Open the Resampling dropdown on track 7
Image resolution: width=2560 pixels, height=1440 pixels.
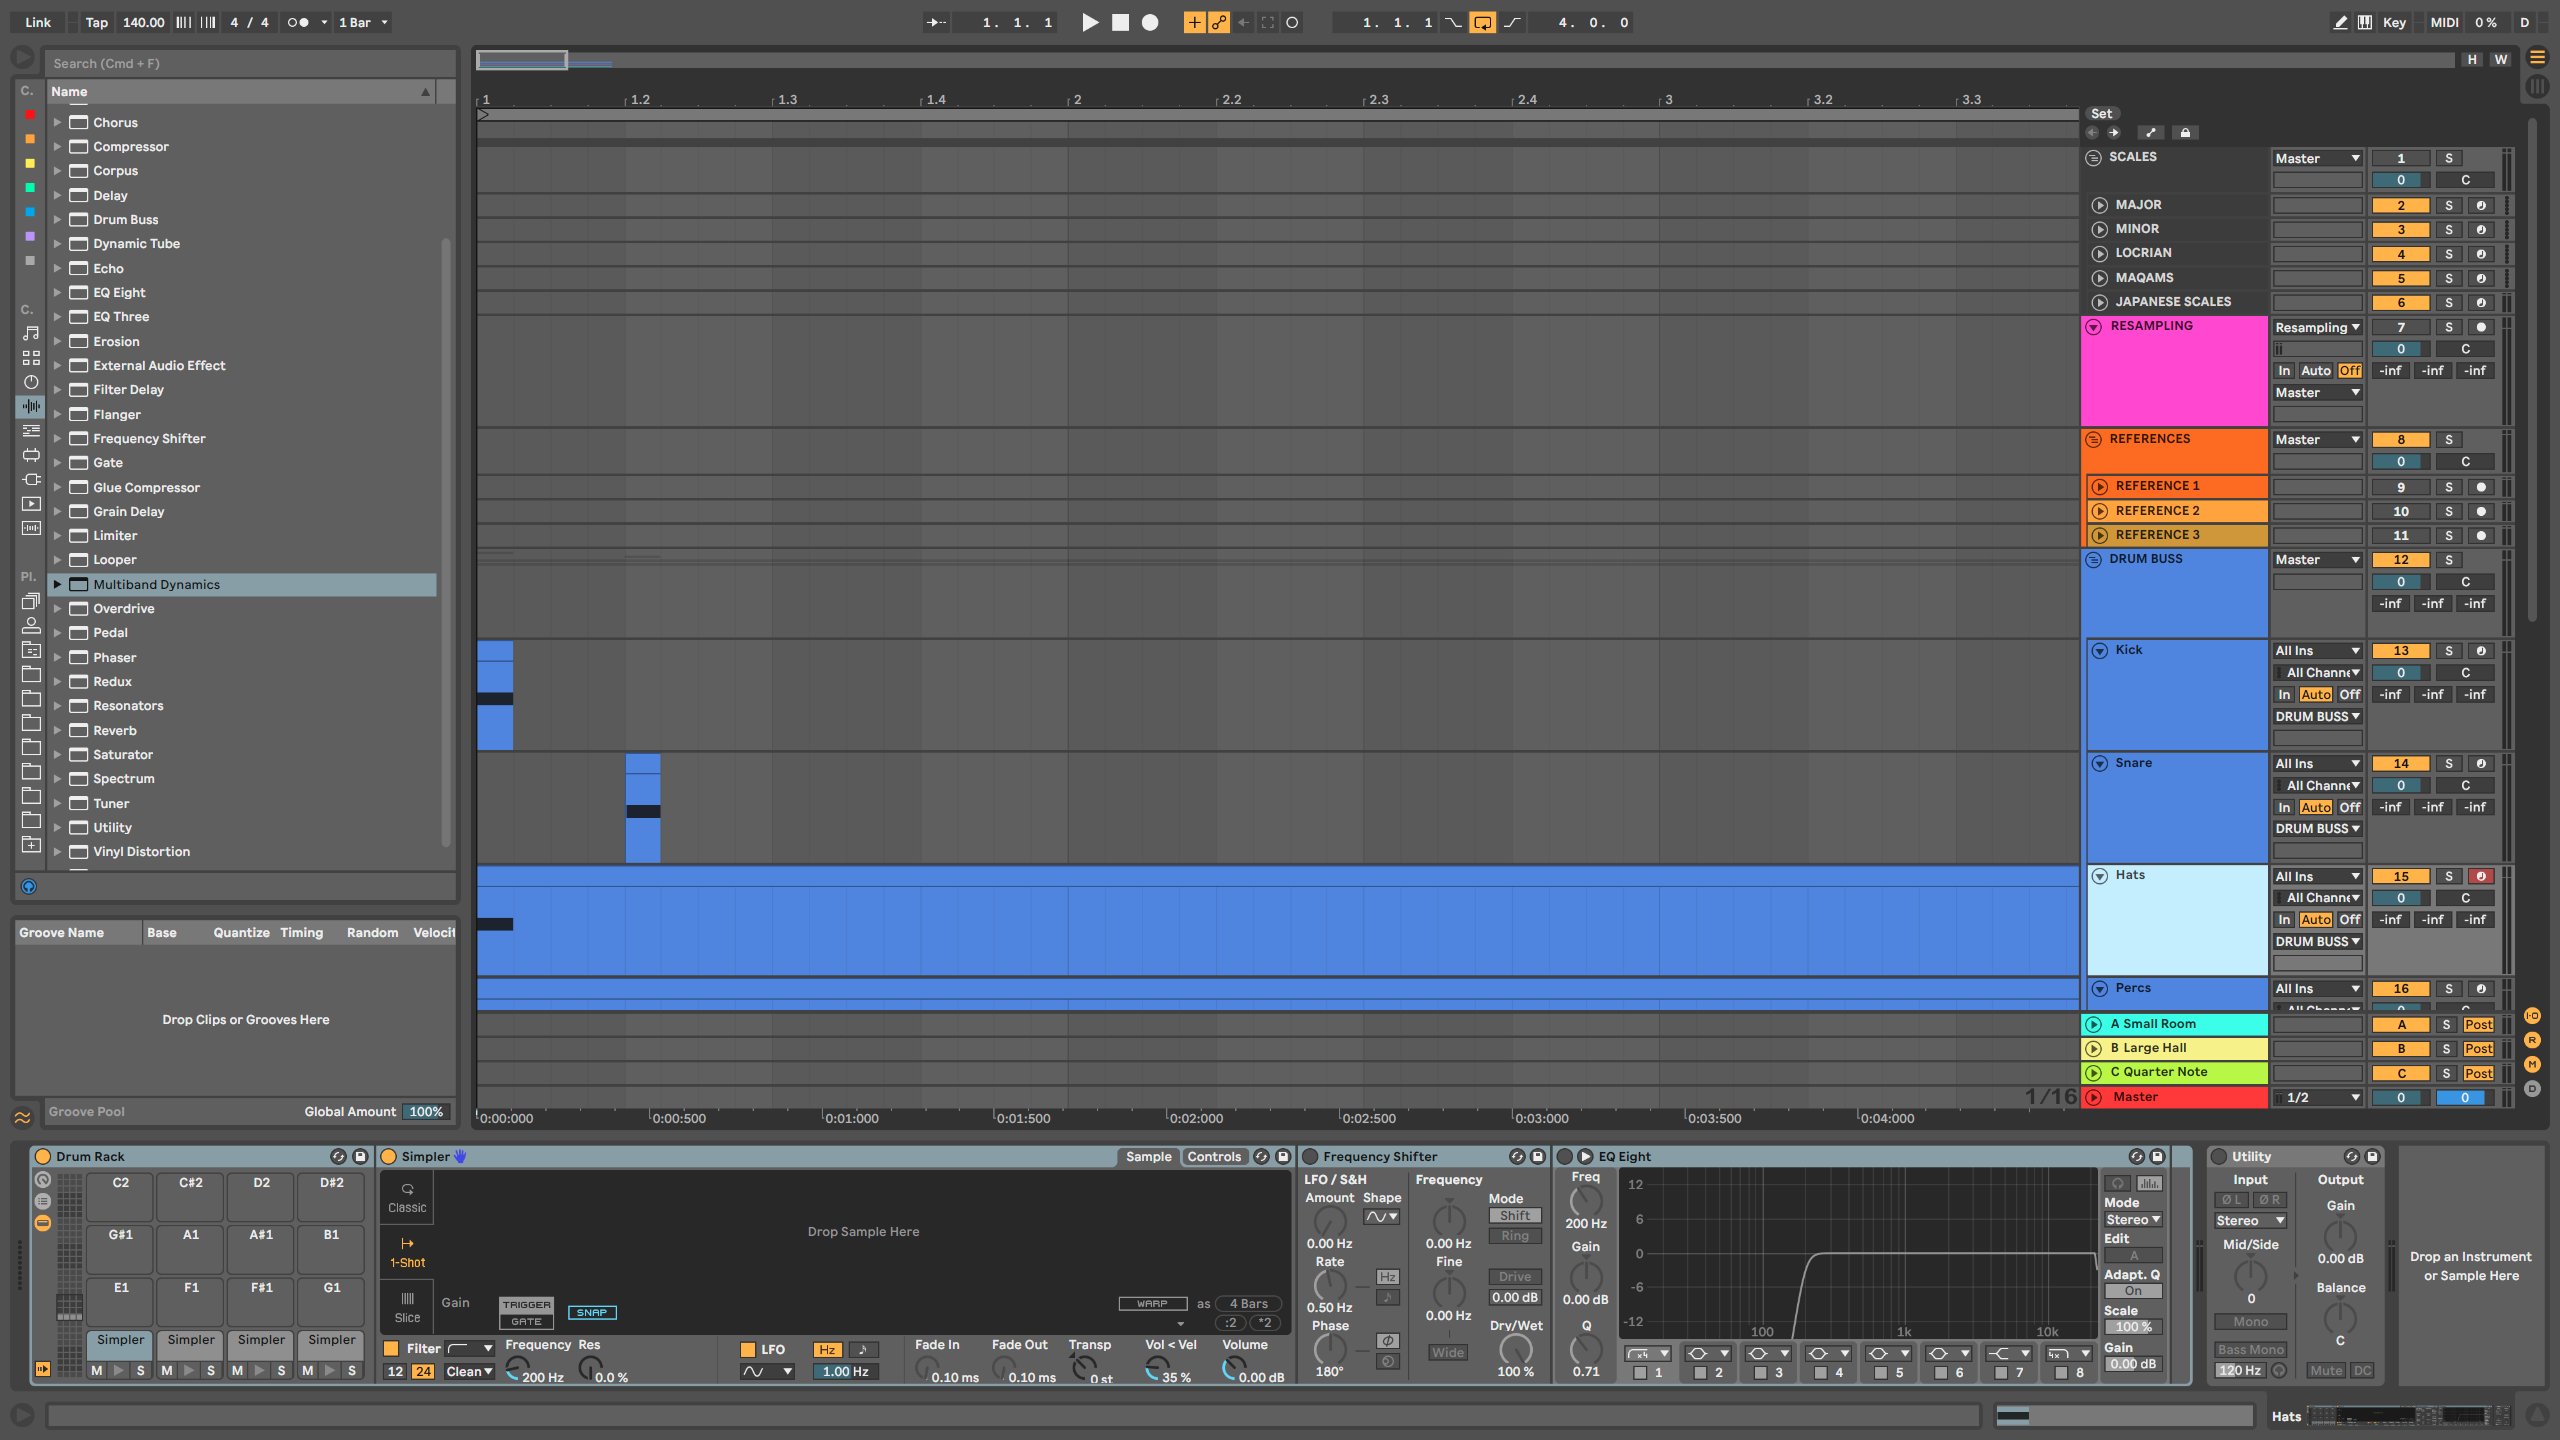pos(2314,325)
